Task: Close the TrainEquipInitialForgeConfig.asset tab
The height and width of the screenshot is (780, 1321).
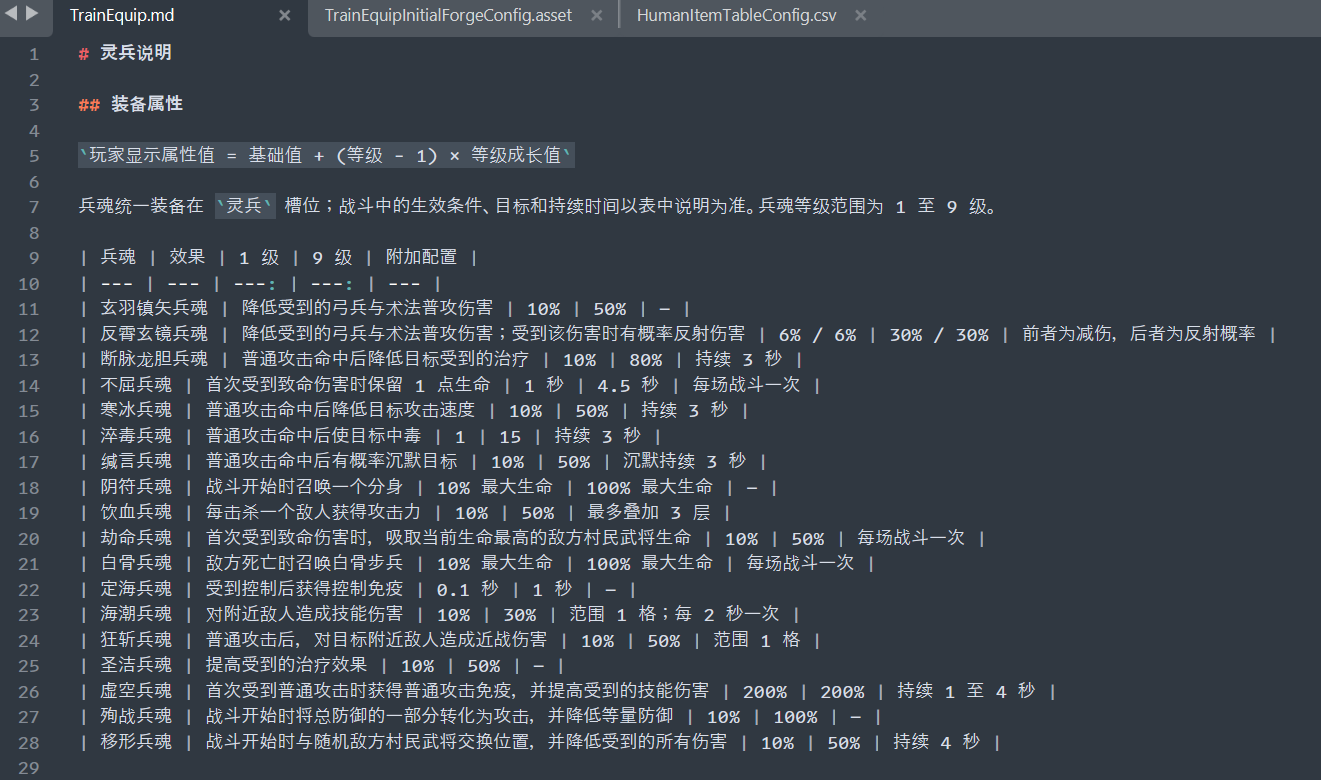Action: (597, 16)
